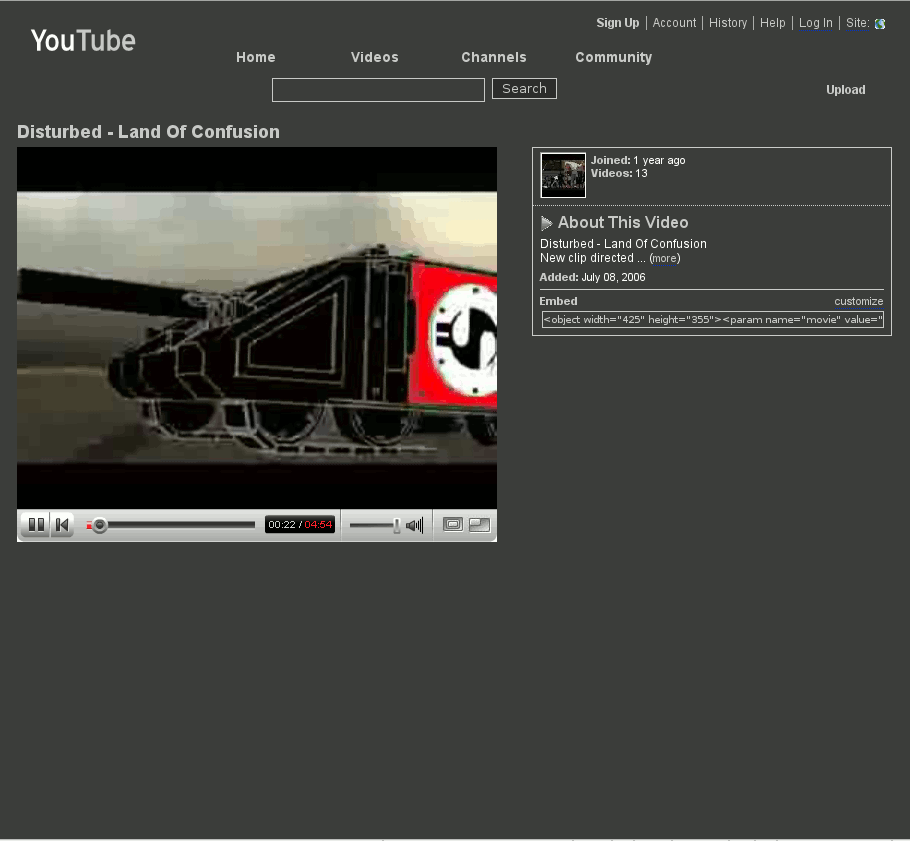Pause the video with the pause button

(36, 525)
